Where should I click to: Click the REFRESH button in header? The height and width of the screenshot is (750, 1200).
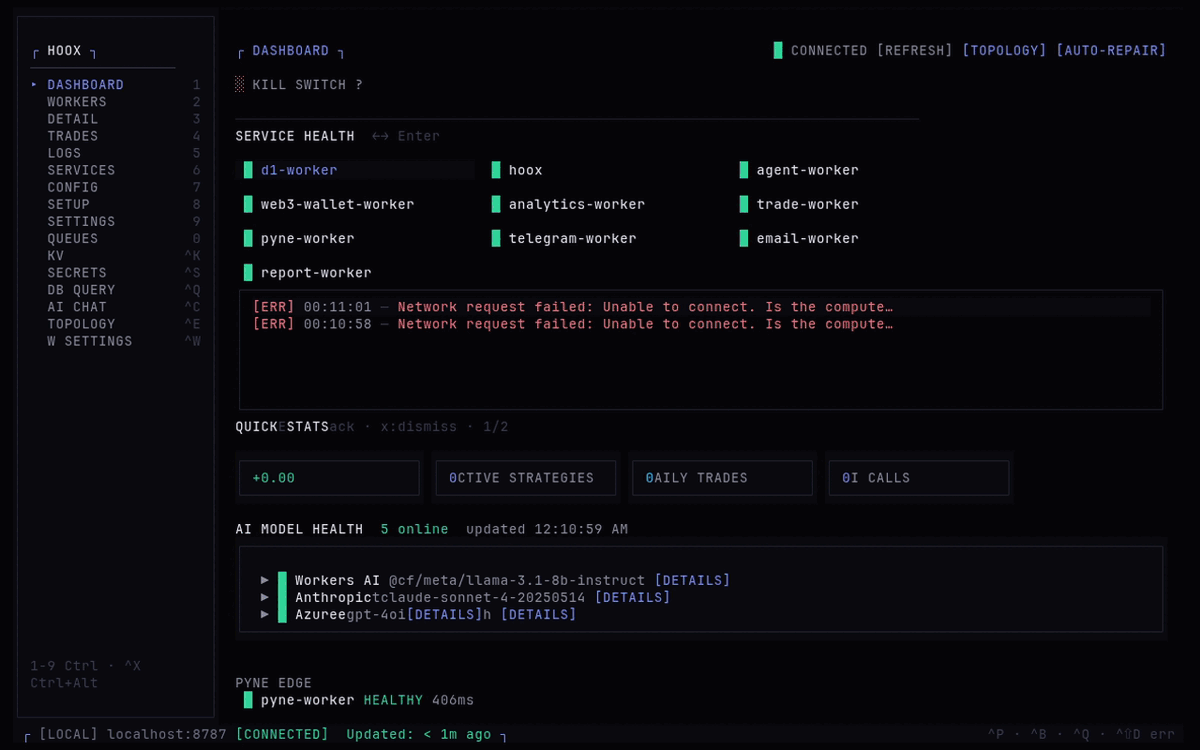(915, 50)
